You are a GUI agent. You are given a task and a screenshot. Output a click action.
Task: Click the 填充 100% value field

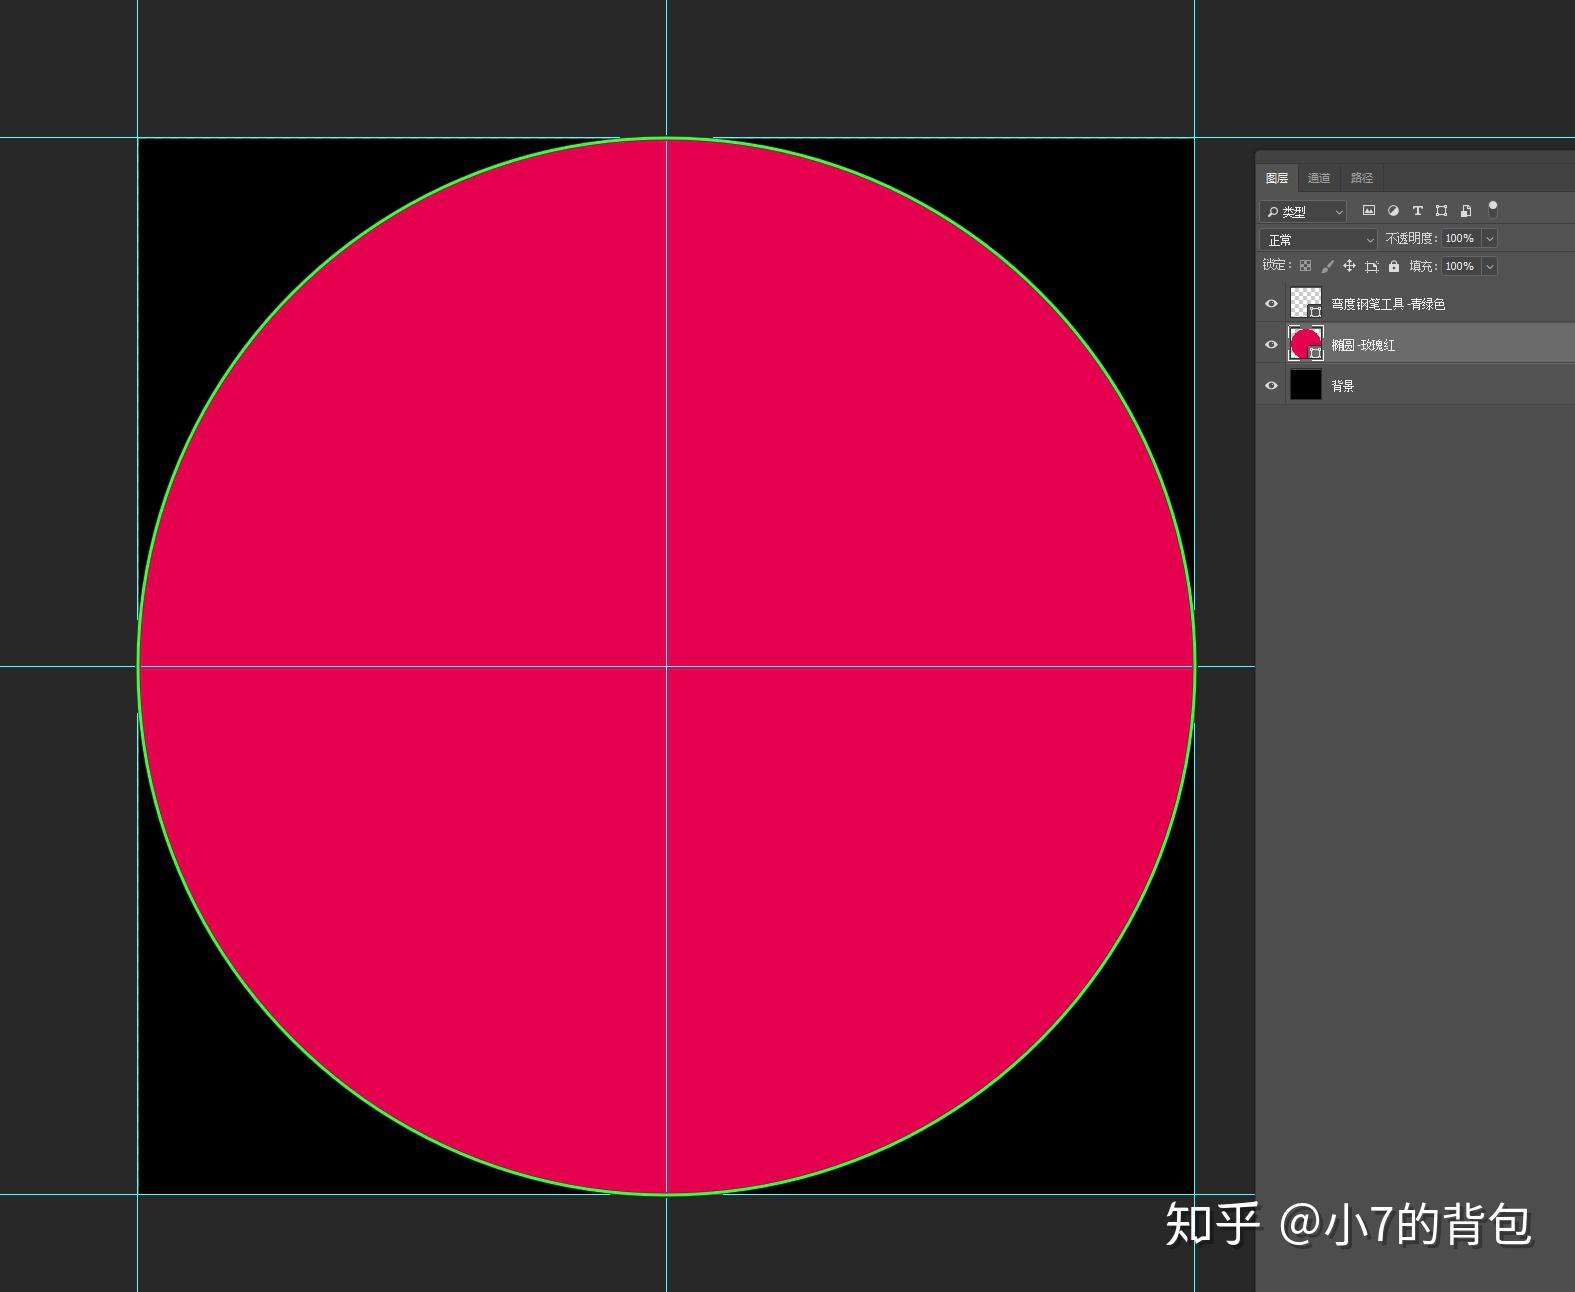(1460, 266)
